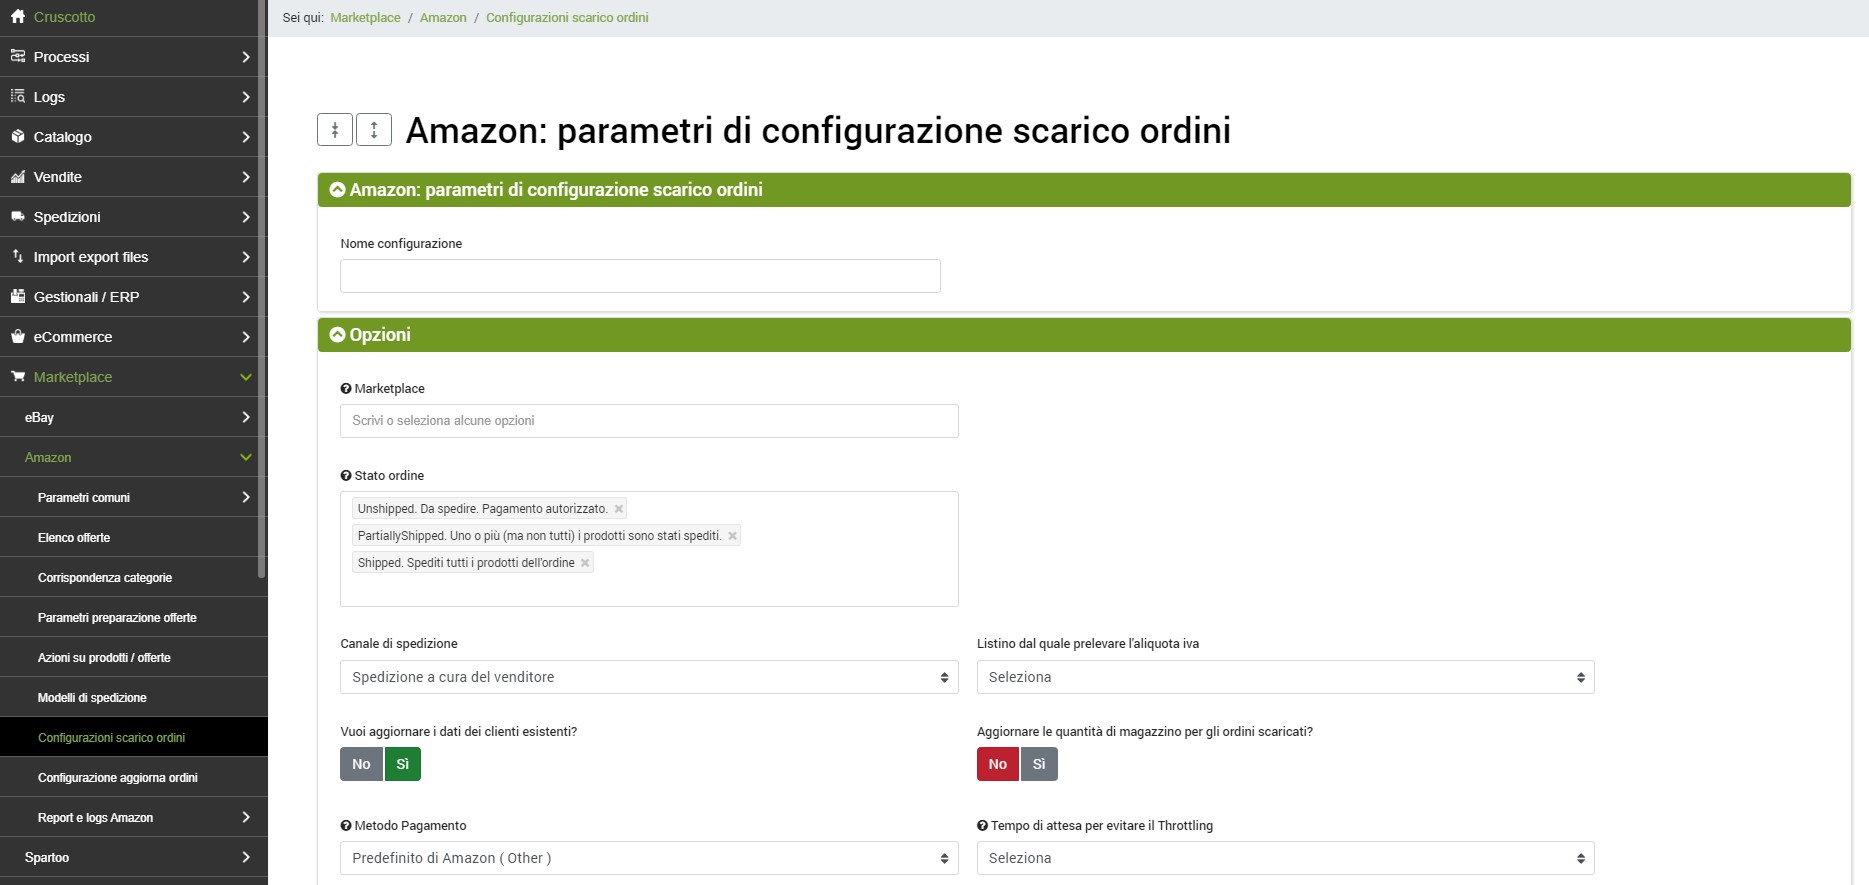Open the Listino aliquota iva dropdown
This screenshot has width=1869, height=885.
pyautogui.click(x=1285, y=677)
